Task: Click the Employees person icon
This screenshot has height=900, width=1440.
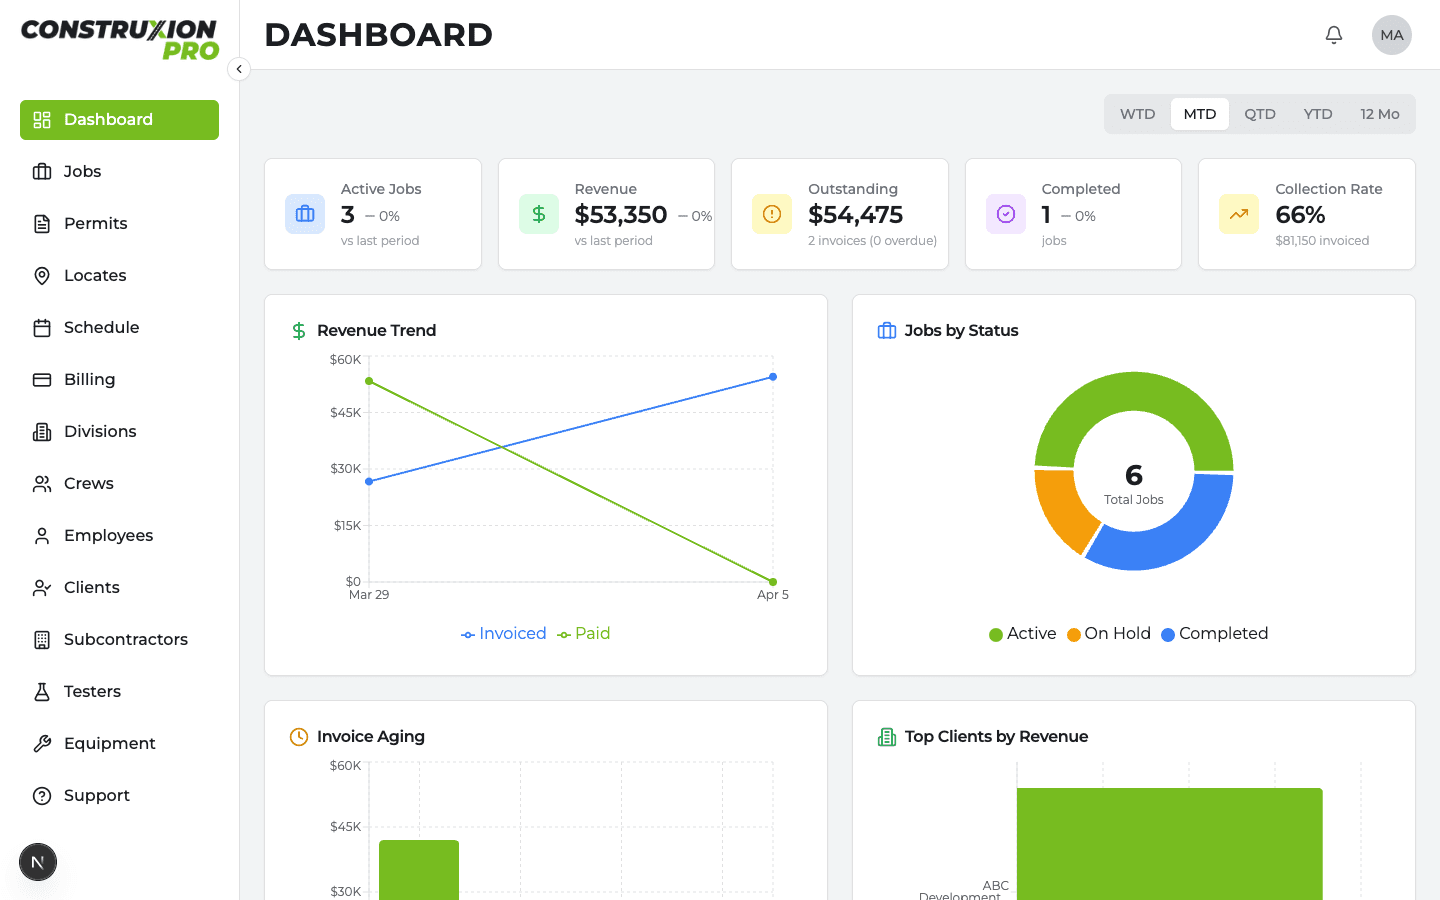Action: click(x=42, y=536)
